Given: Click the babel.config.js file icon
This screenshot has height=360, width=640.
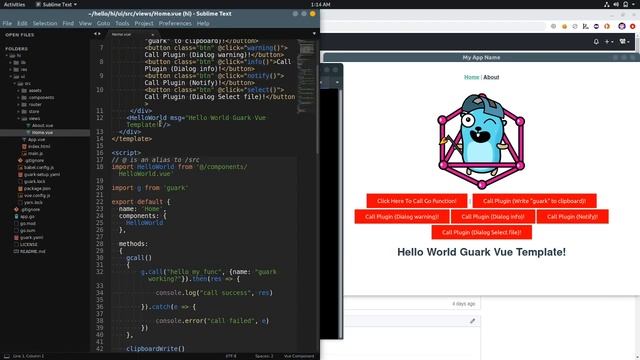Looking at the screenshot, I should click(20, 167).
